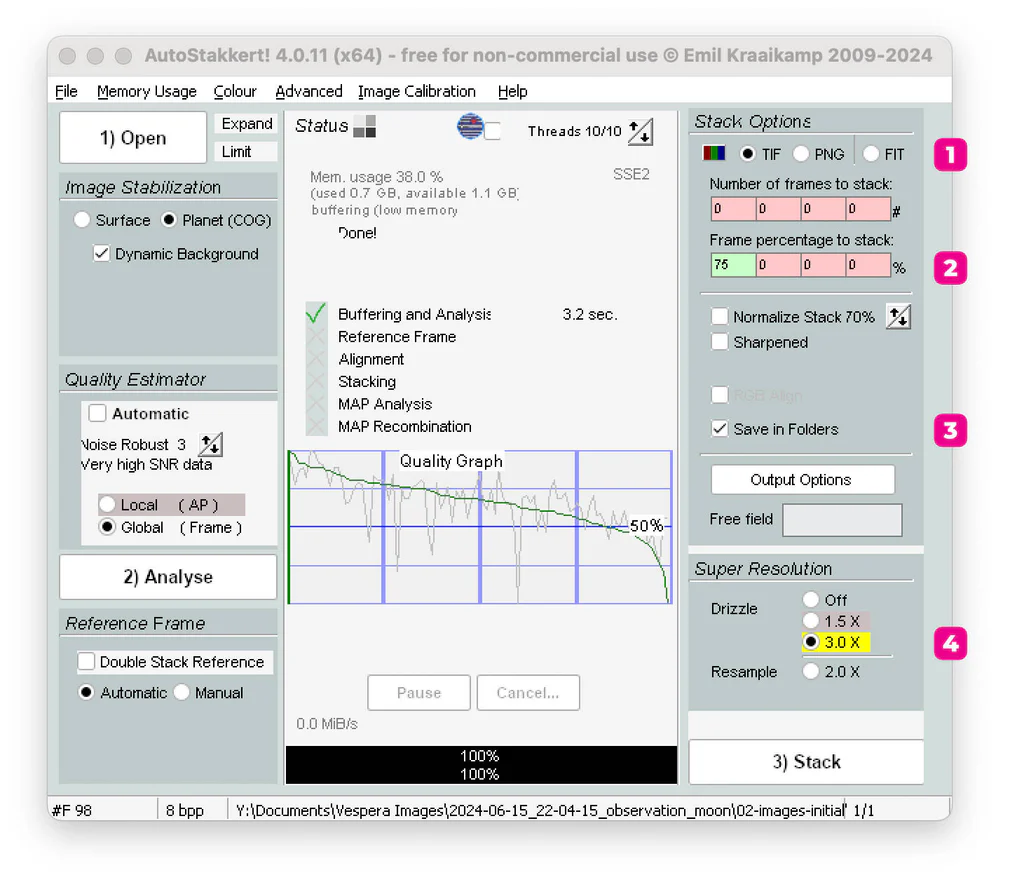Click the 75 frame percentage field
The width and height of the screenshot is (1024, 896).
733,265
